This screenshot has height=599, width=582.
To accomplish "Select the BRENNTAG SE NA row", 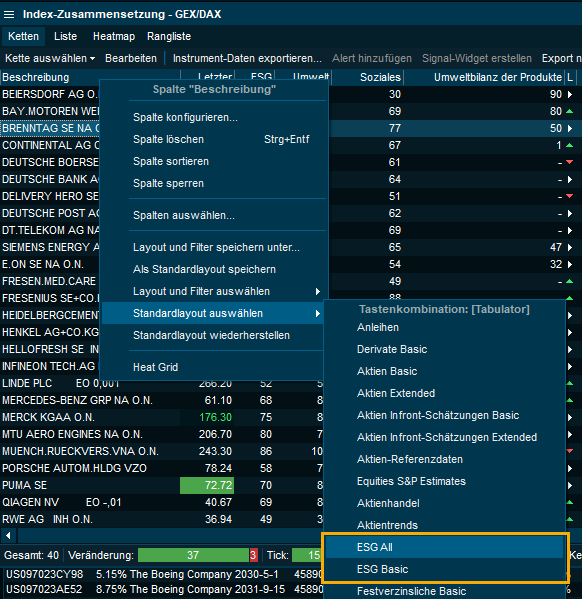I will point(50,128).
